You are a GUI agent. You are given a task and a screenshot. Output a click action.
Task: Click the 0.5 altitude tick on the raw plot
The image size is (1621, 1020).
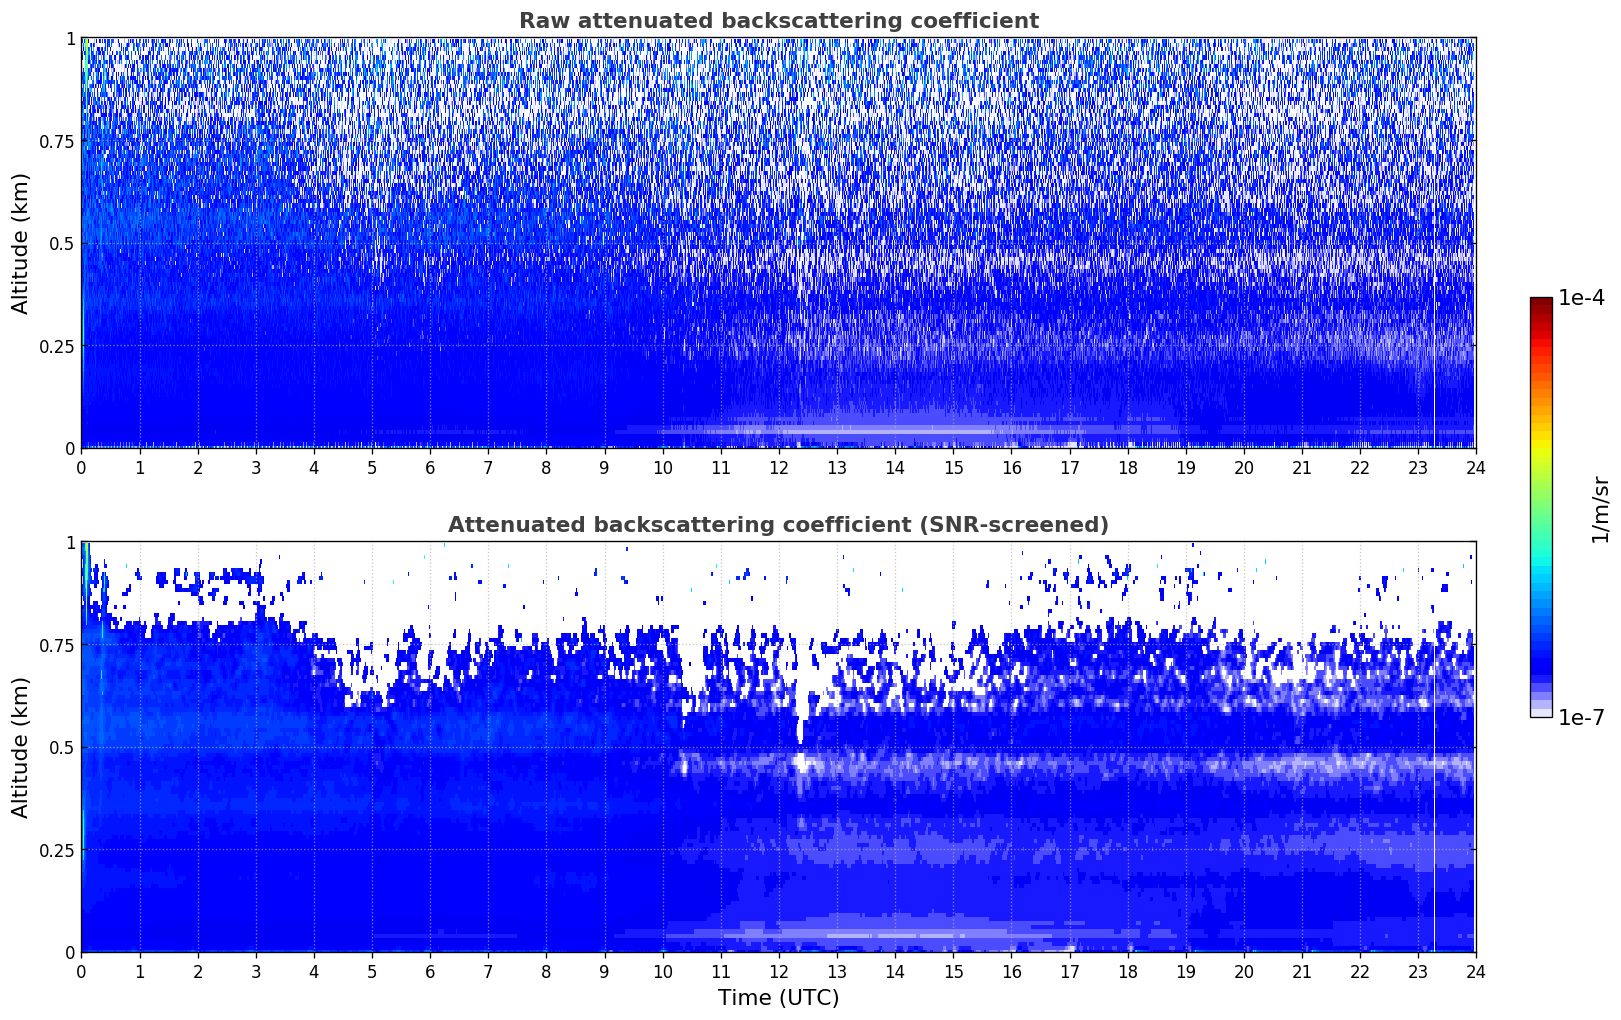61,244
